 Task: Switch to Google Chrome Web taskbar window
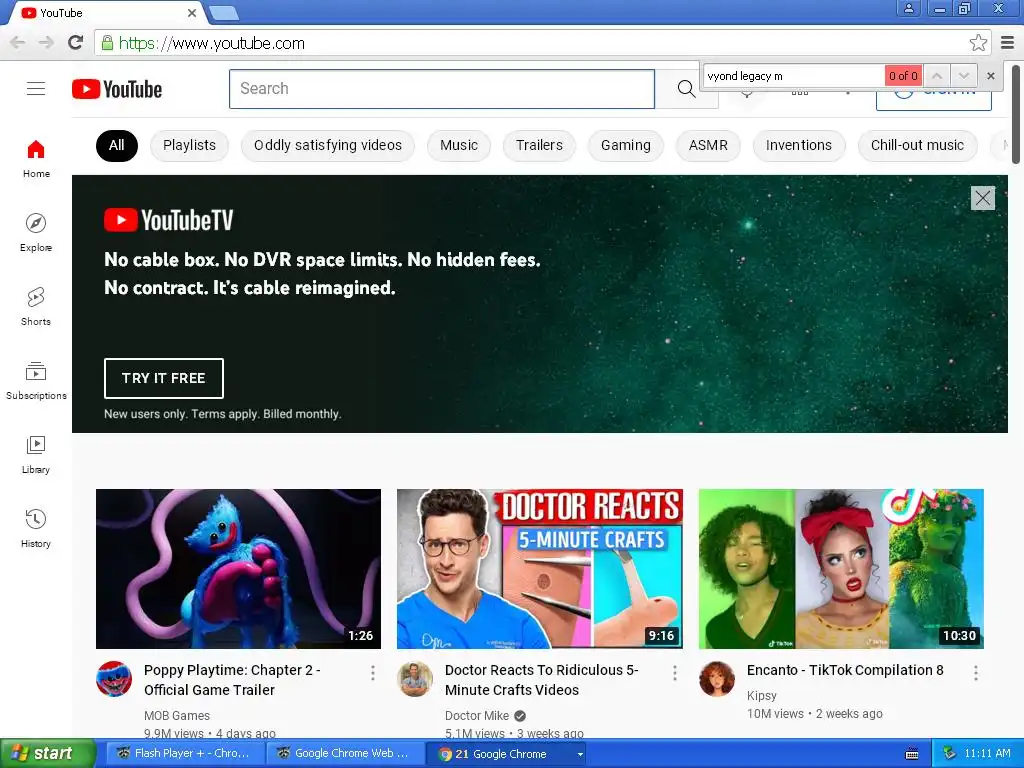(344, 754)
